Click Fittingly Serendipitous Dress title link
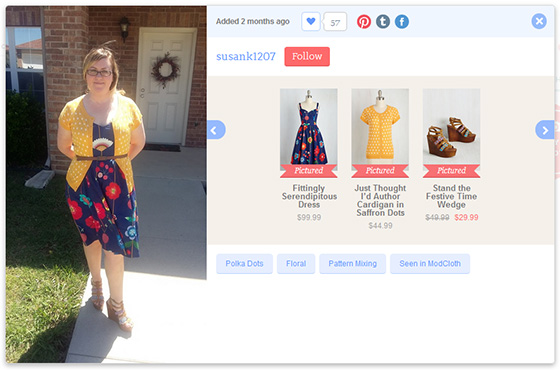560x370 pixels. click(x=309, y=196)
